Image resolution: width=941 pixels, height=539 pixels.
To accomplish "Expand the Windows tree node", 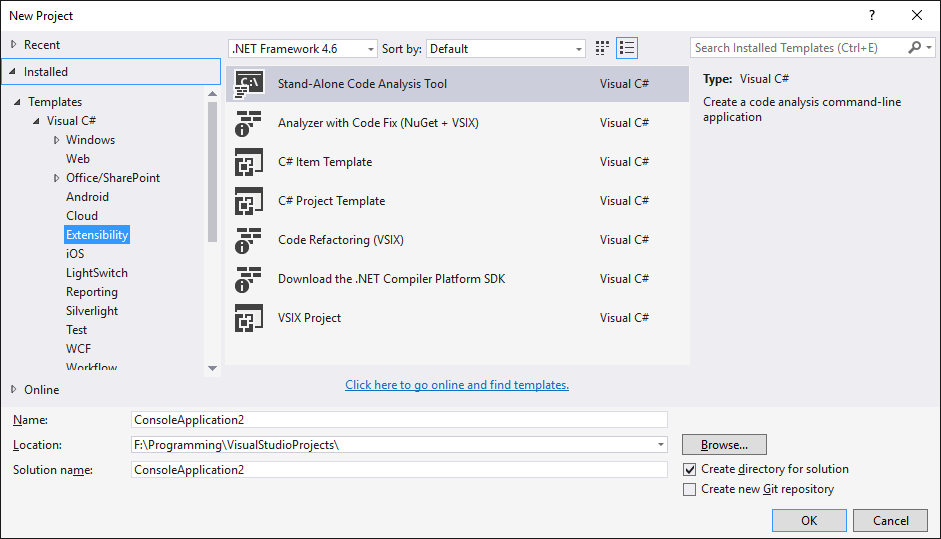I will coord(57,140).
